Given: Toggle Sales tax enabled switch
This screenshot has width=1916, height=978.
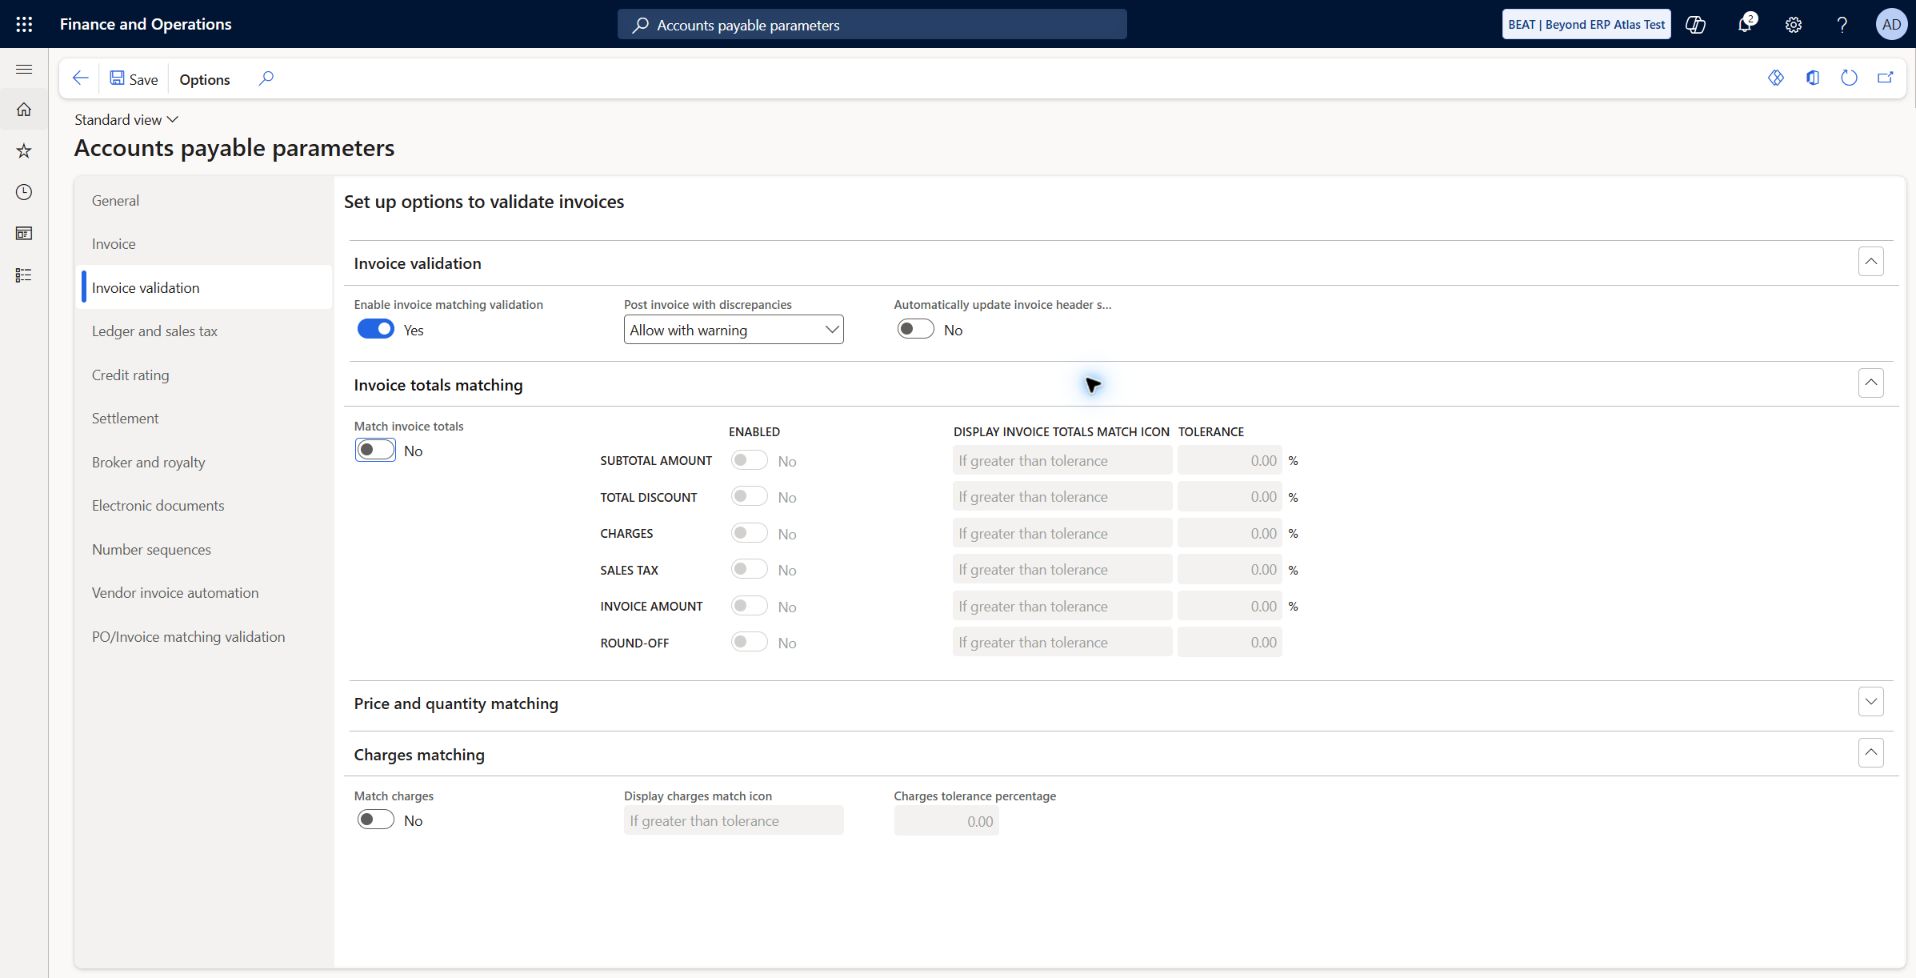Looking at the screenshot, I should pyautogui.click(x=749, y=569).
